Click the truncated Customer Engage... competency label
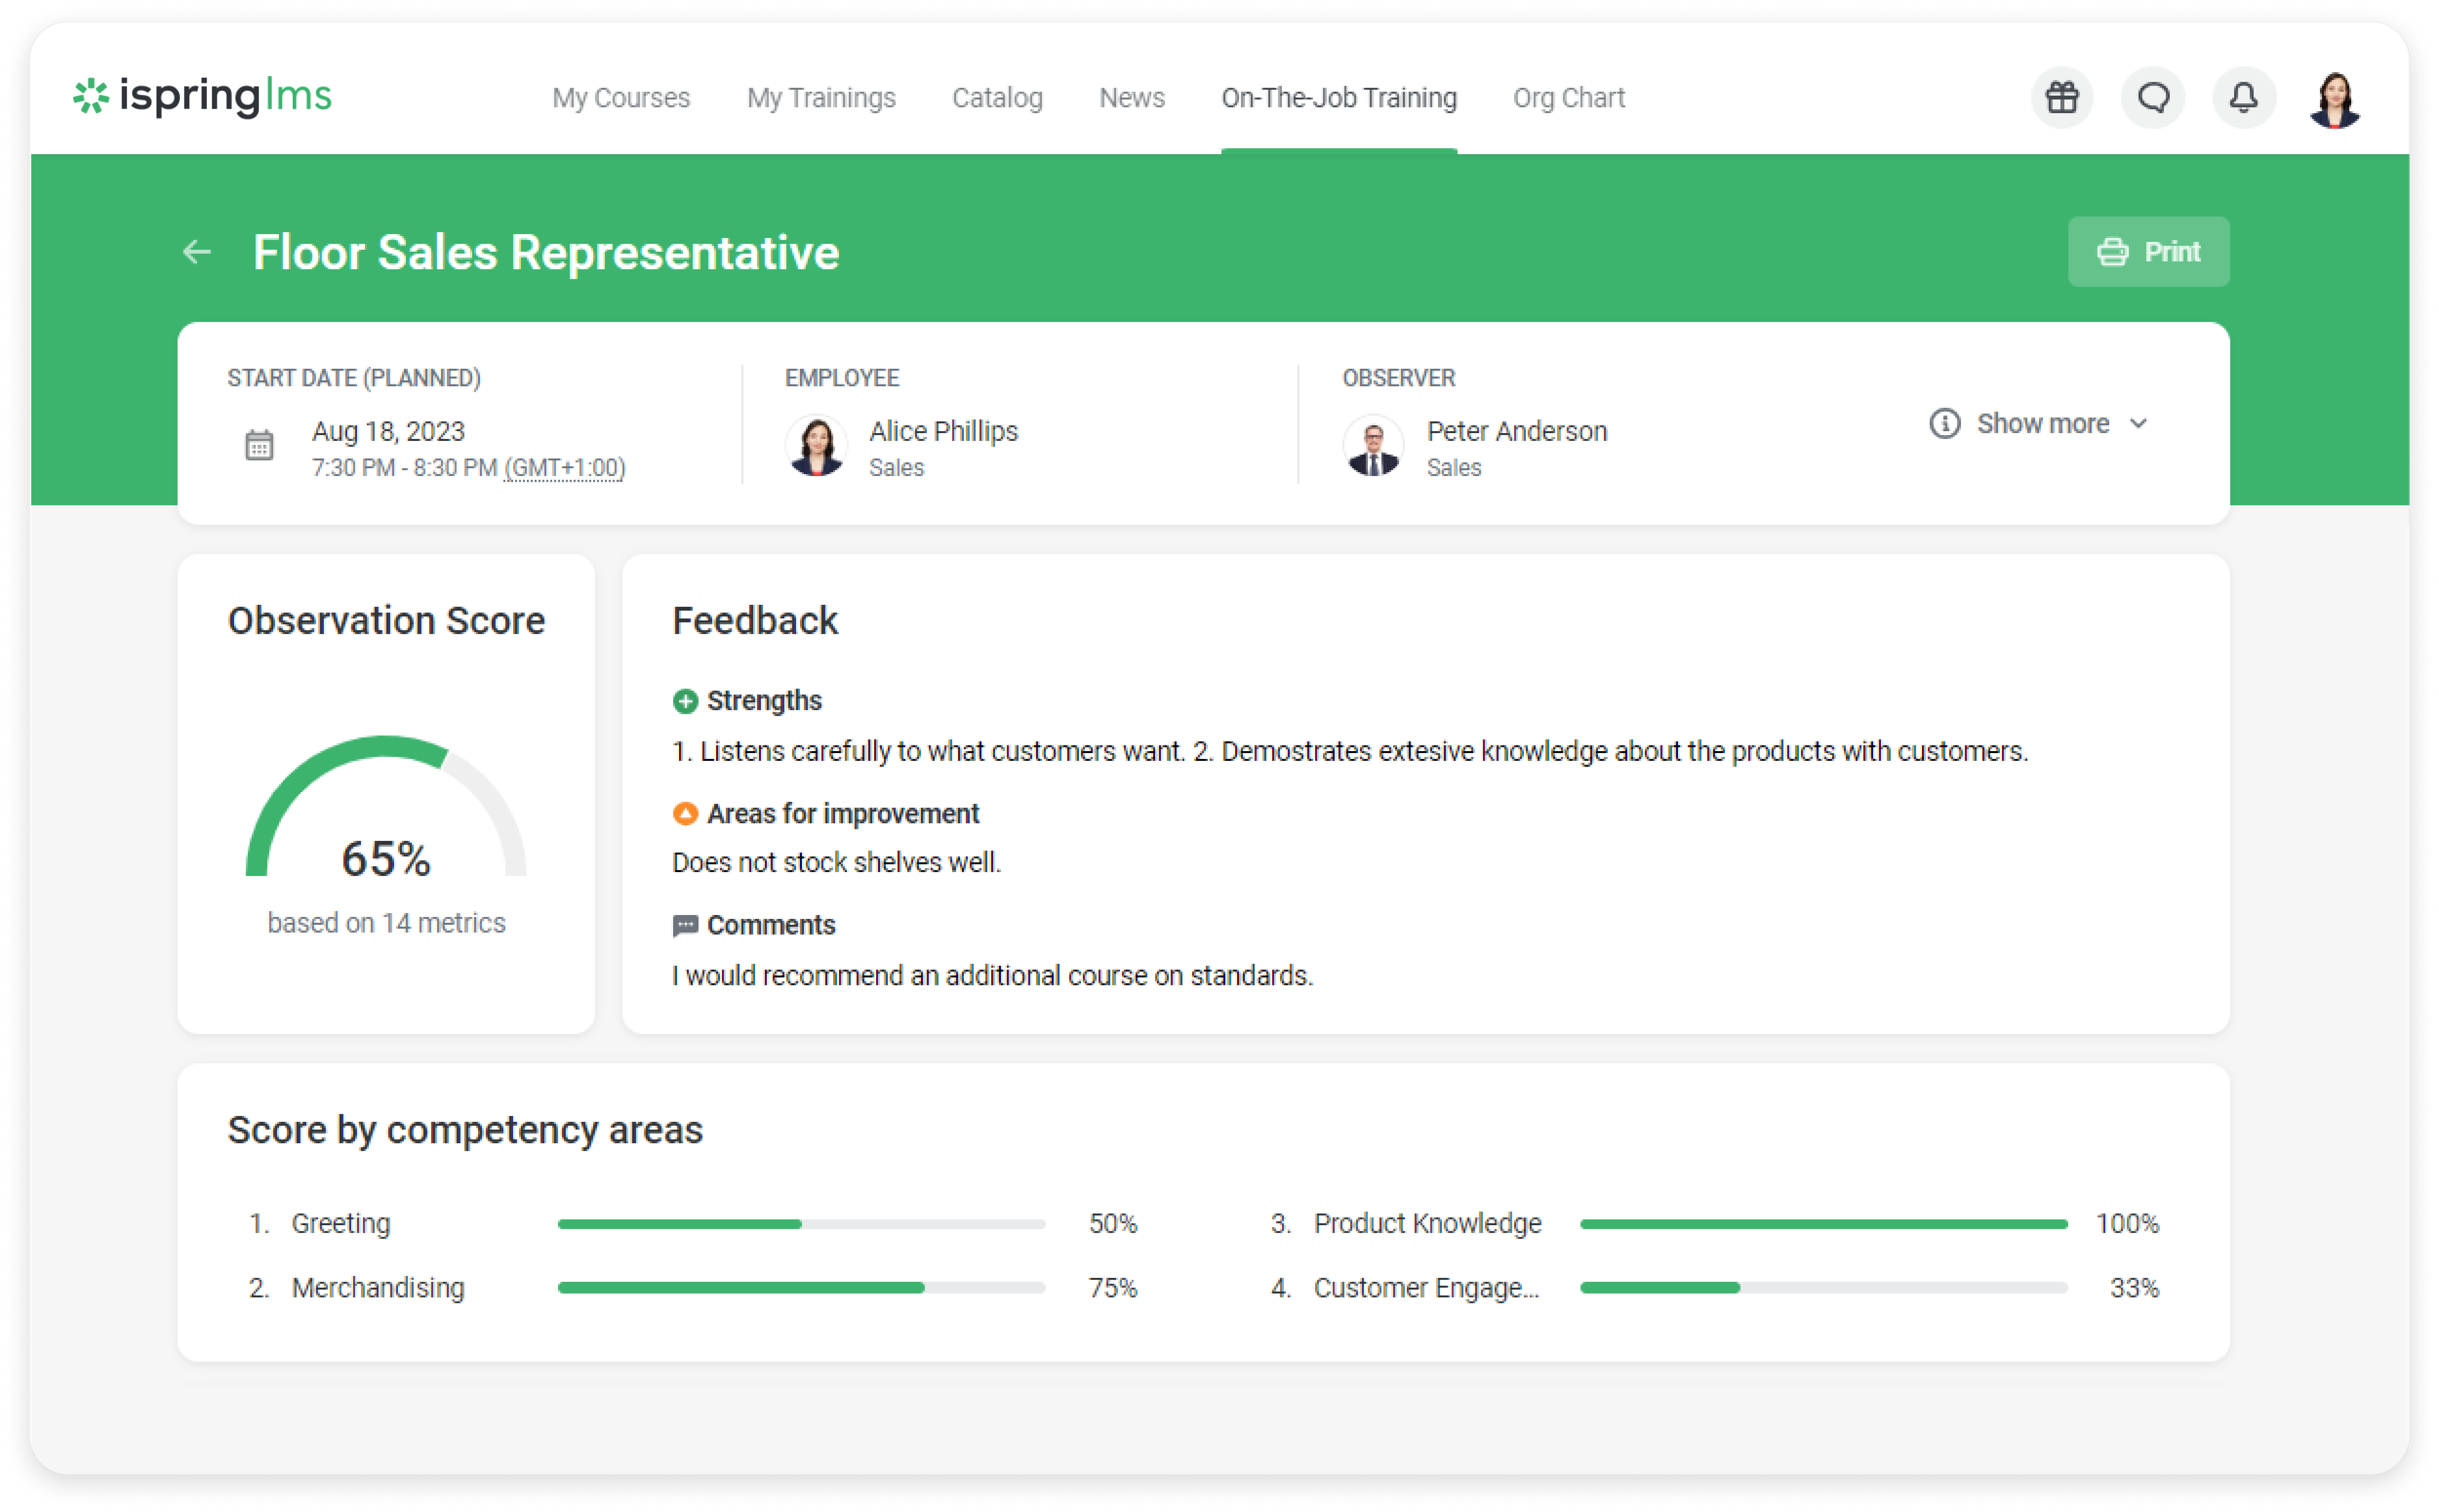Viewport: 2439px width, 1512px height. point(1425,1288)
